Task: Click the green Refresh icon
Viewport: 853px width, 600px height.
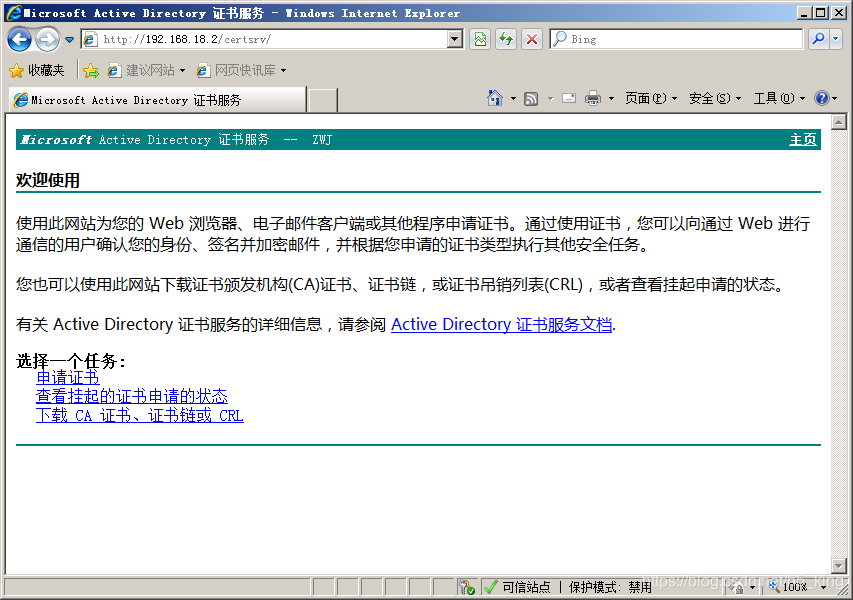Action: [x=506, y=39]
